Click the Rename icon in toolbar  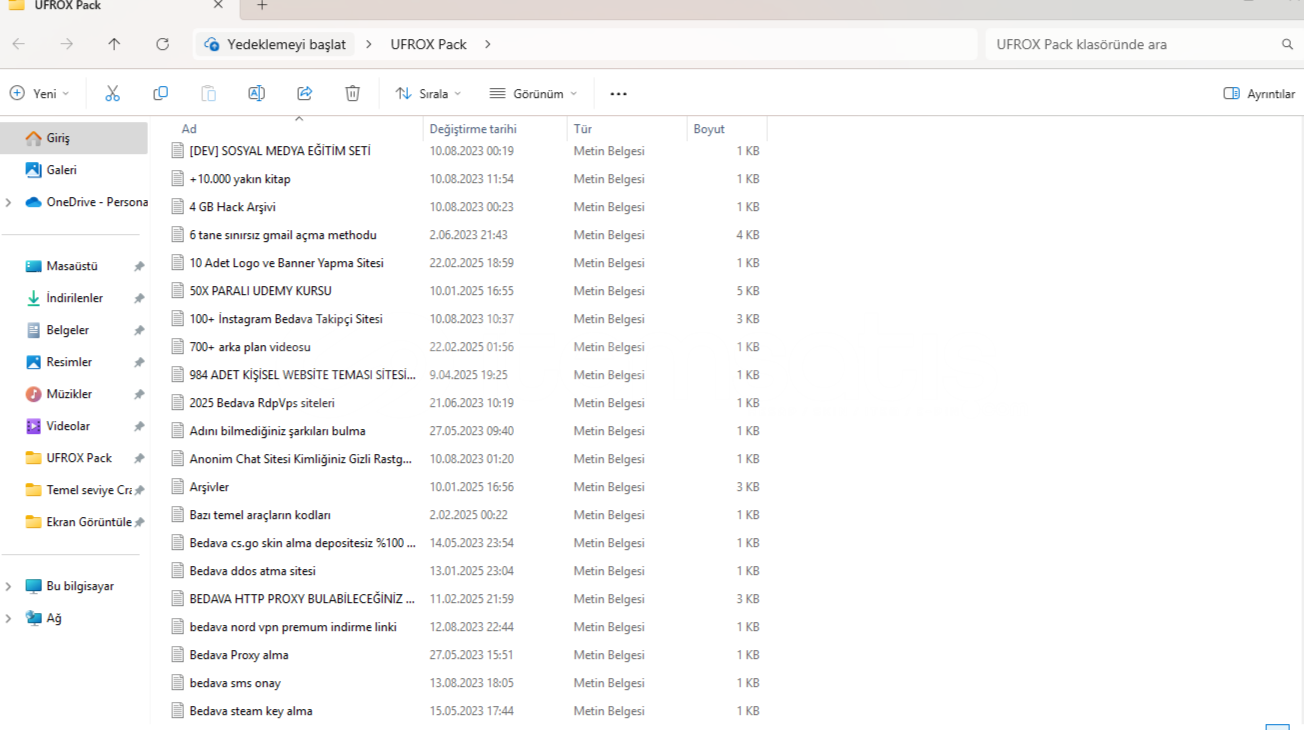coord(256,93)
